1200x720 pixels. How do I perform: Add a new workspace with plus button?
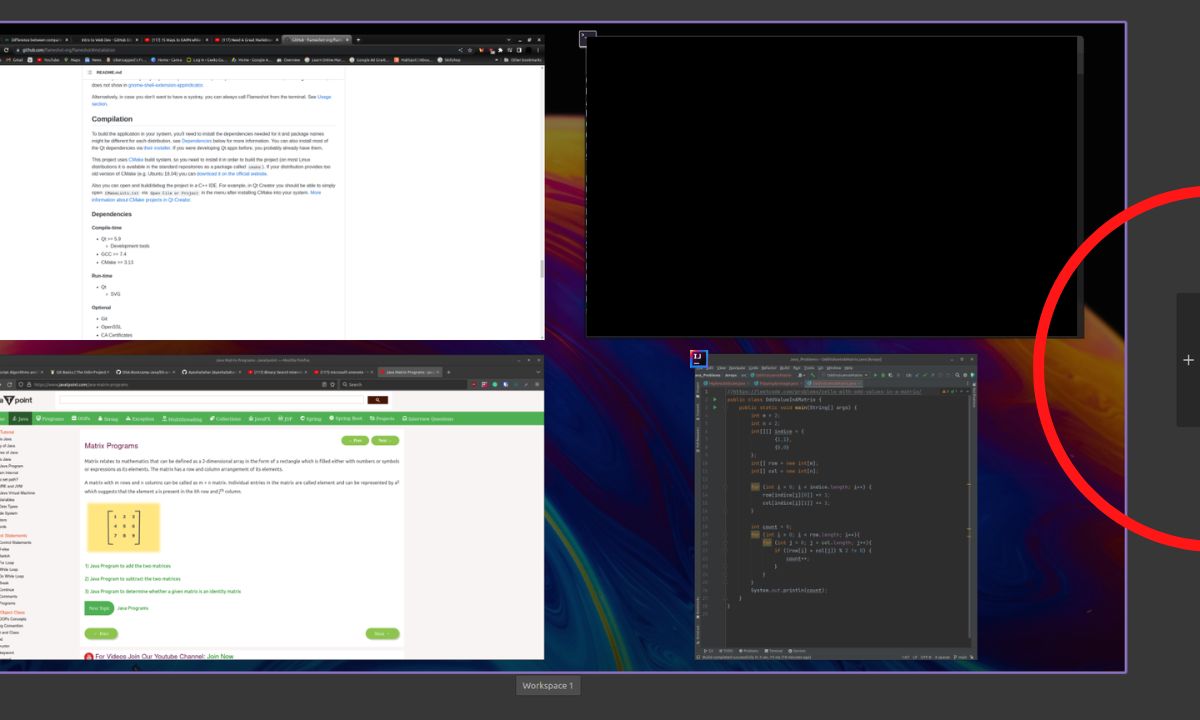(x=1188, y=360)
